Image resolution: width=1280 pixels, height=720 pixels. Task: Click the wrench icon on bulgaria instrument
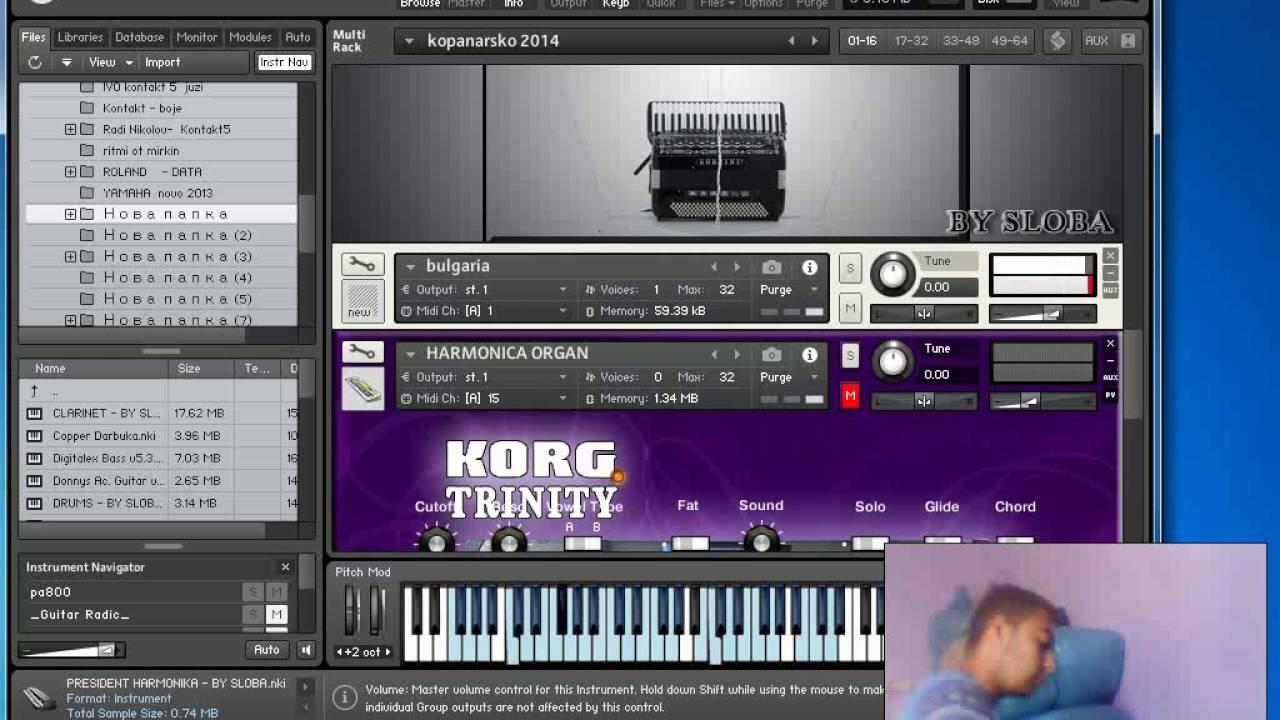[x=362, y=265]
